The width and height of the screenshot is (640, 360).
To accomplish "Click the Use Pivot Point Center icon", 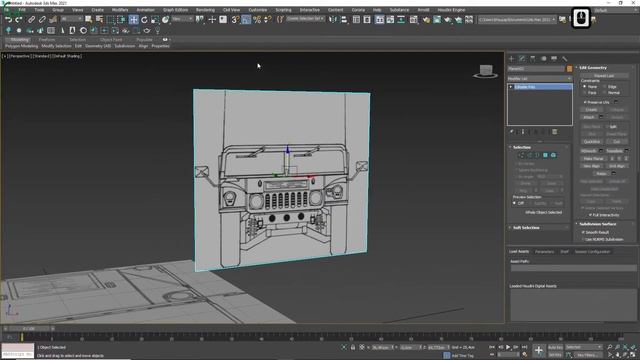I will click(200, 19).
